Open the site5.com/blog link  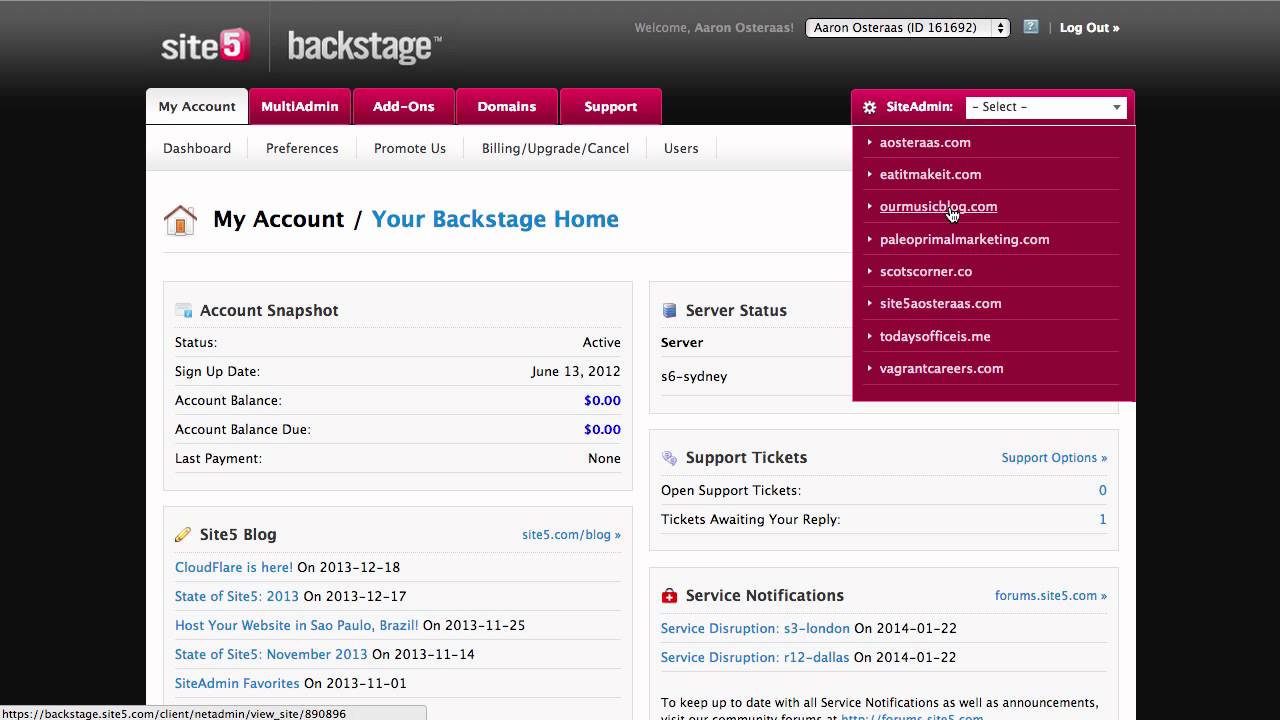[x=571, y=535]
